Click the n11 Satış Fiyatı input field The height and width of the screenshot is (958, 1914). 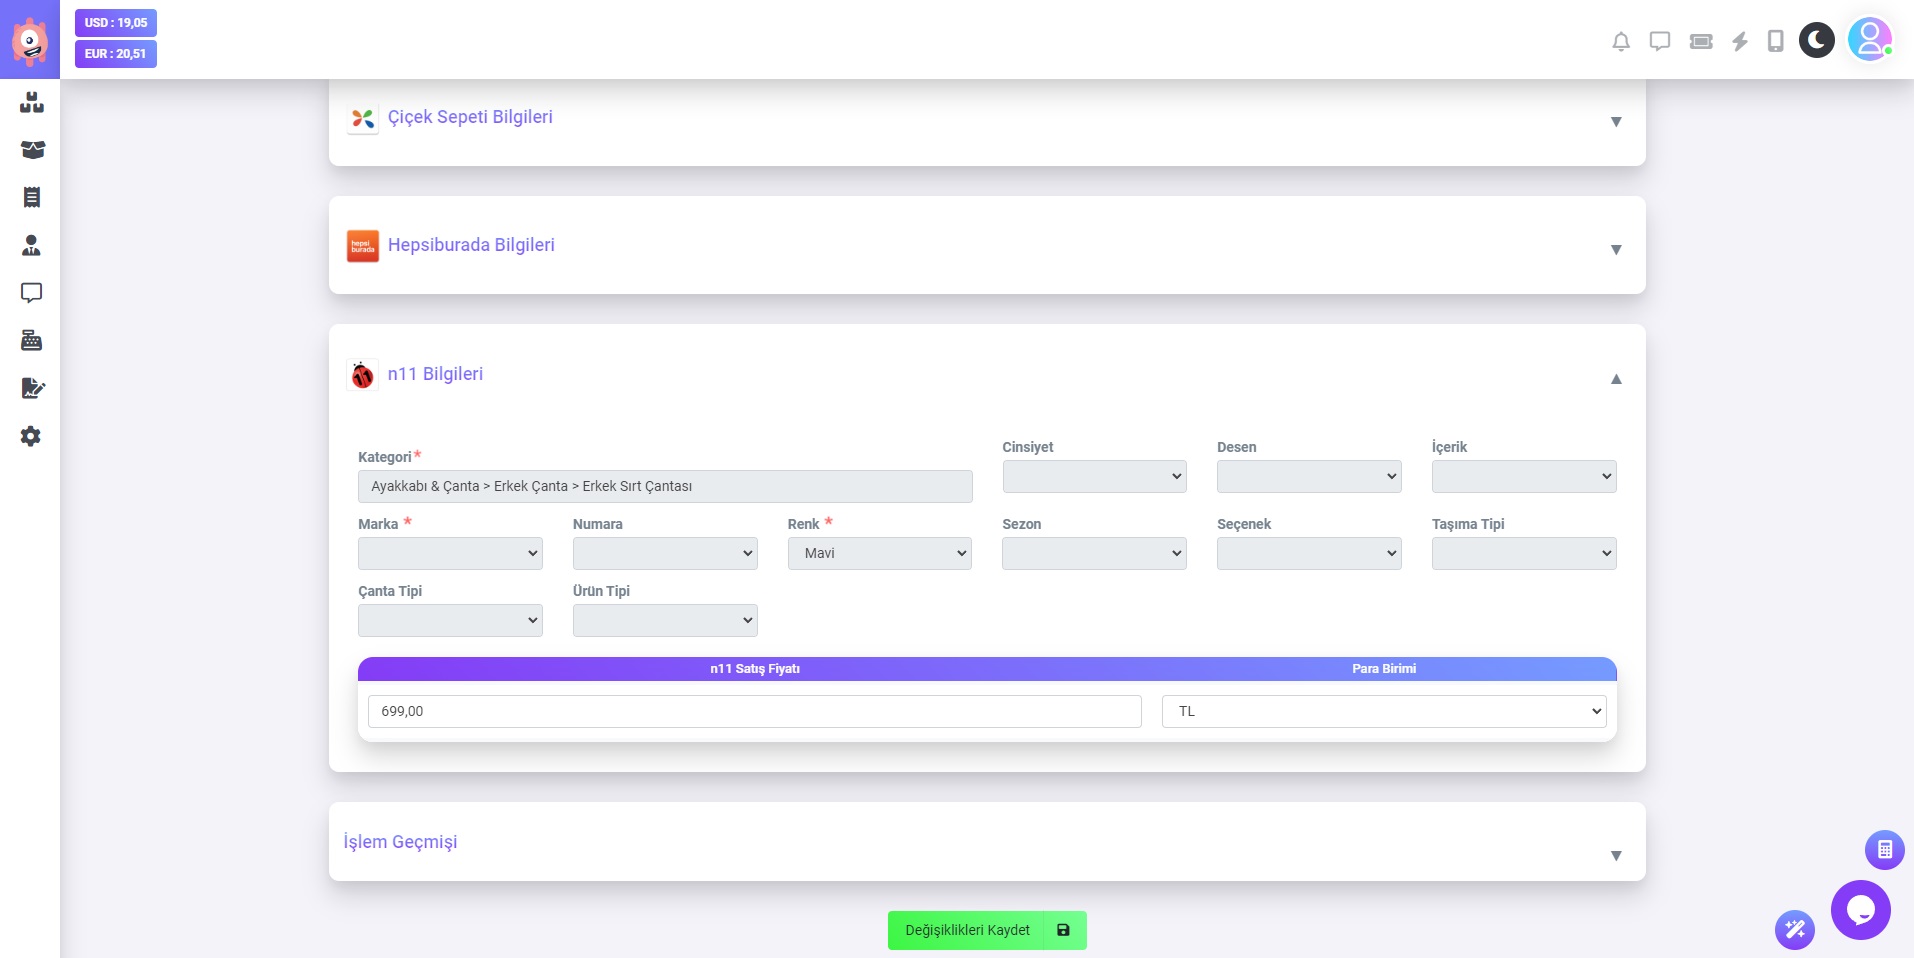(754, 711)
